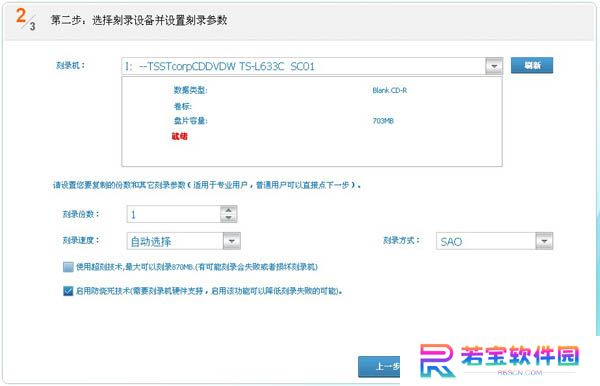Click the blue refresh button beside the burner list

point(532,65)
